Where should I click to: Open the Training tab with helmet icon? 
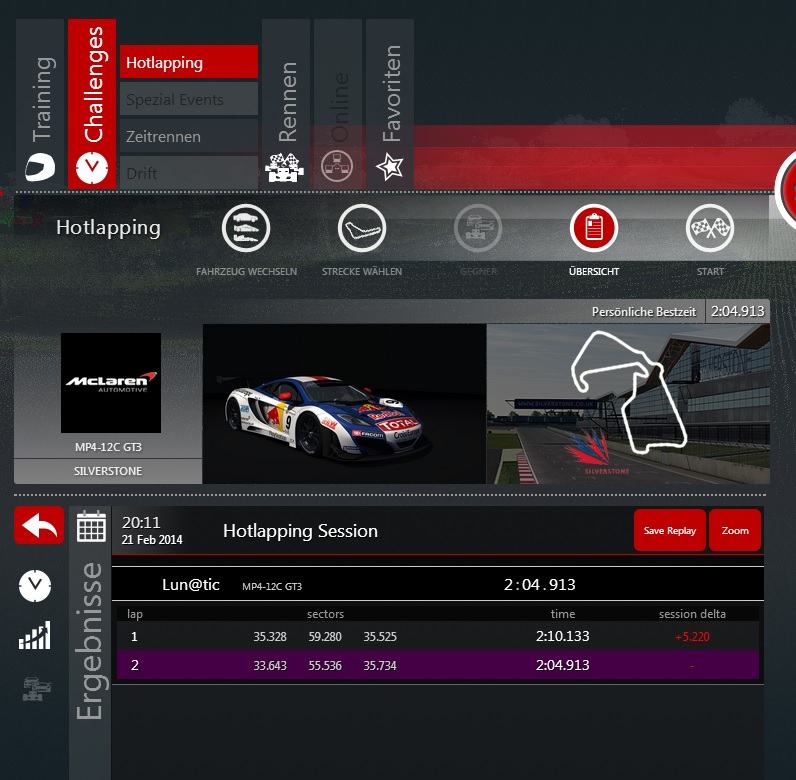pos(40,104)
